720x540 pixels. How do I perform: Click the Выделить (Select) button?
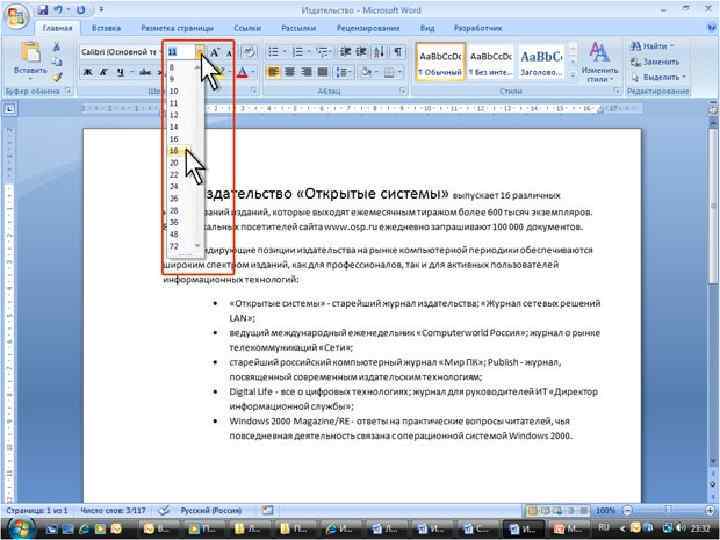(x=658, y=77)
